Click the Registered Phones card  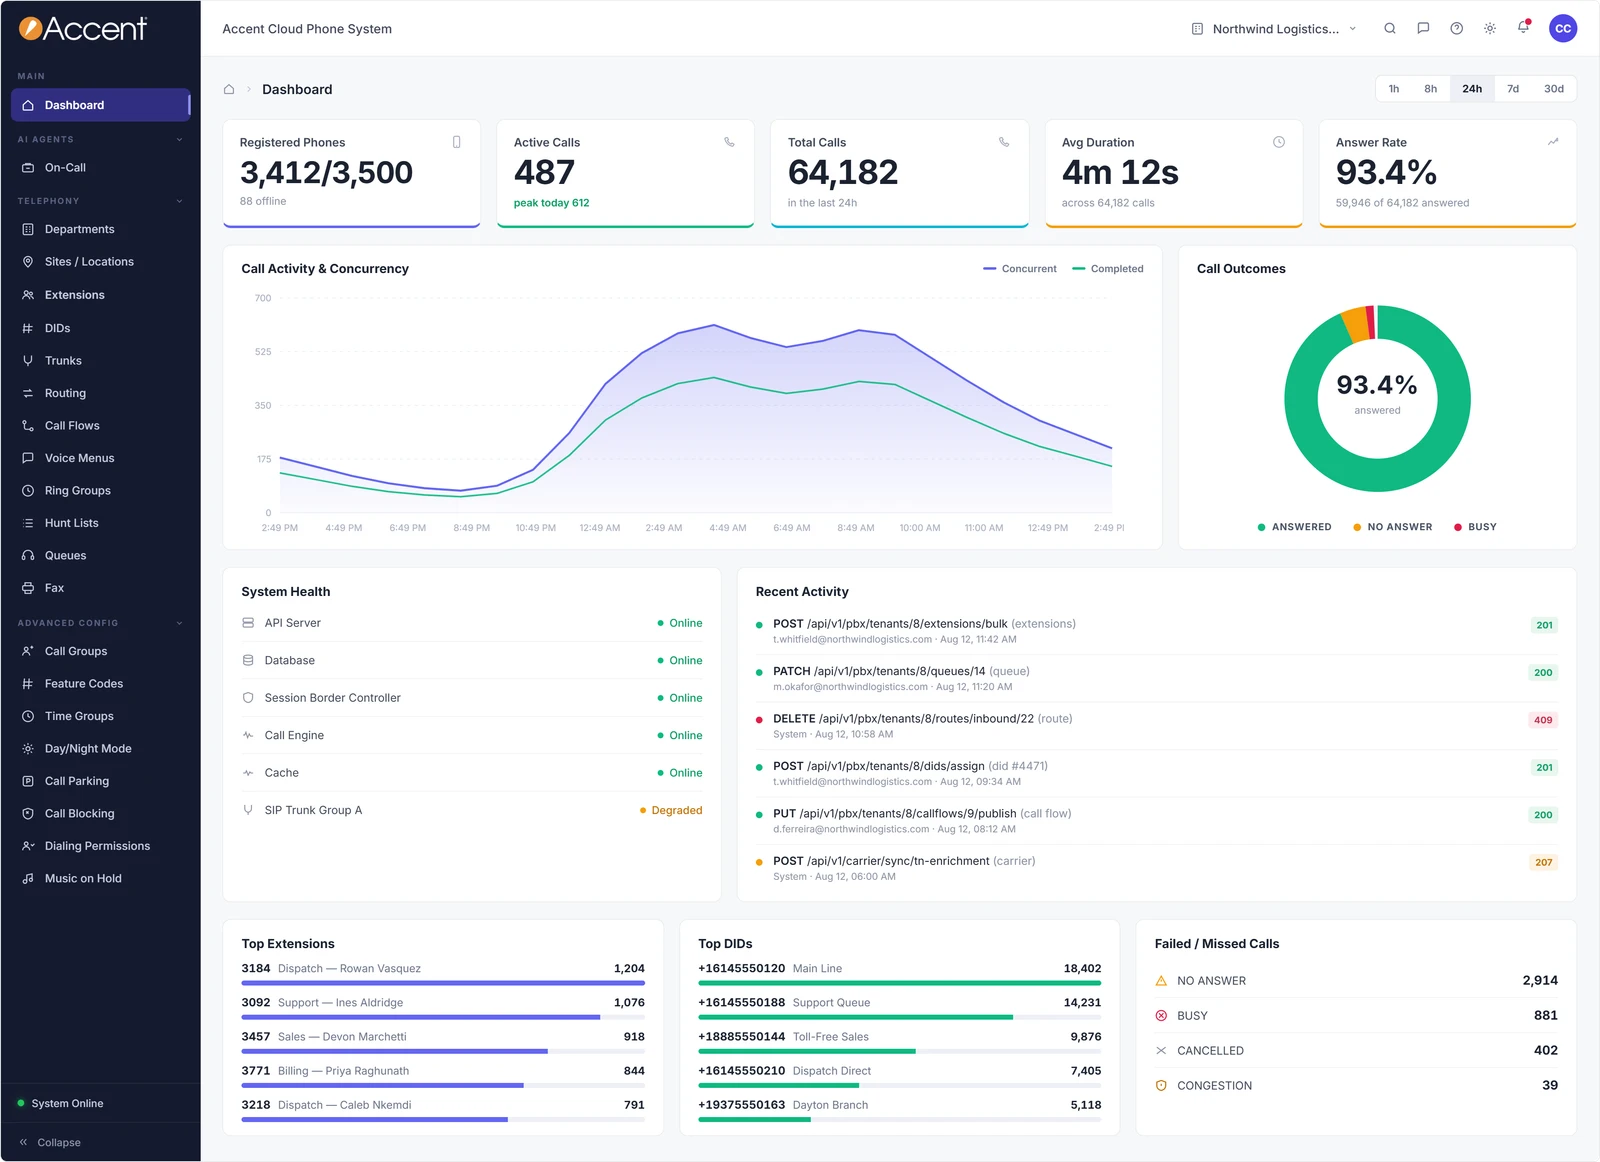(352, 174)
